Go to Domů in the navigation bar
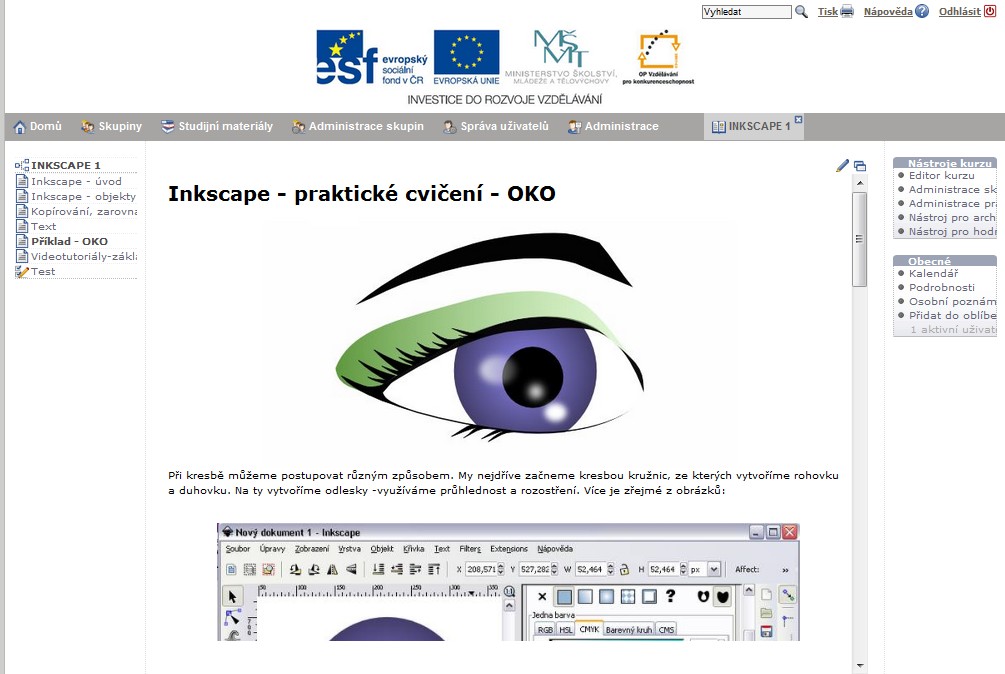 (x=38, y=126)
